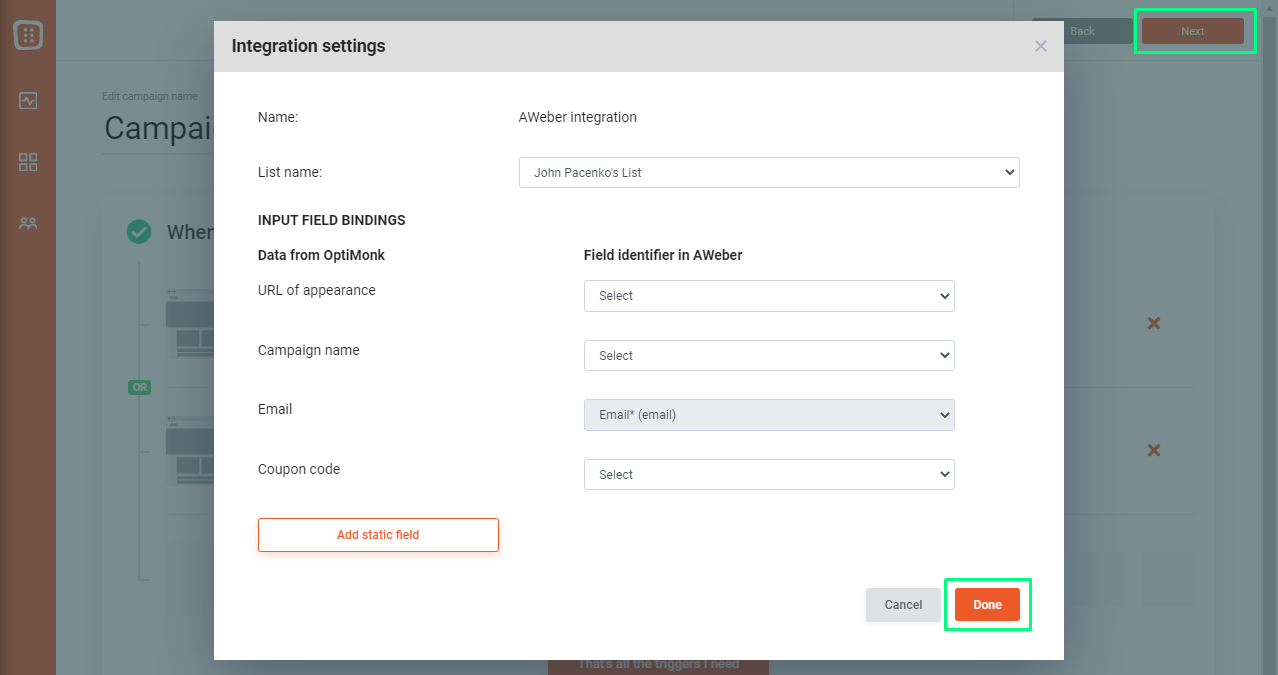Click the campaign name field in the background
The height and width of the screenshot is (675, 1278).
(158, 128)
